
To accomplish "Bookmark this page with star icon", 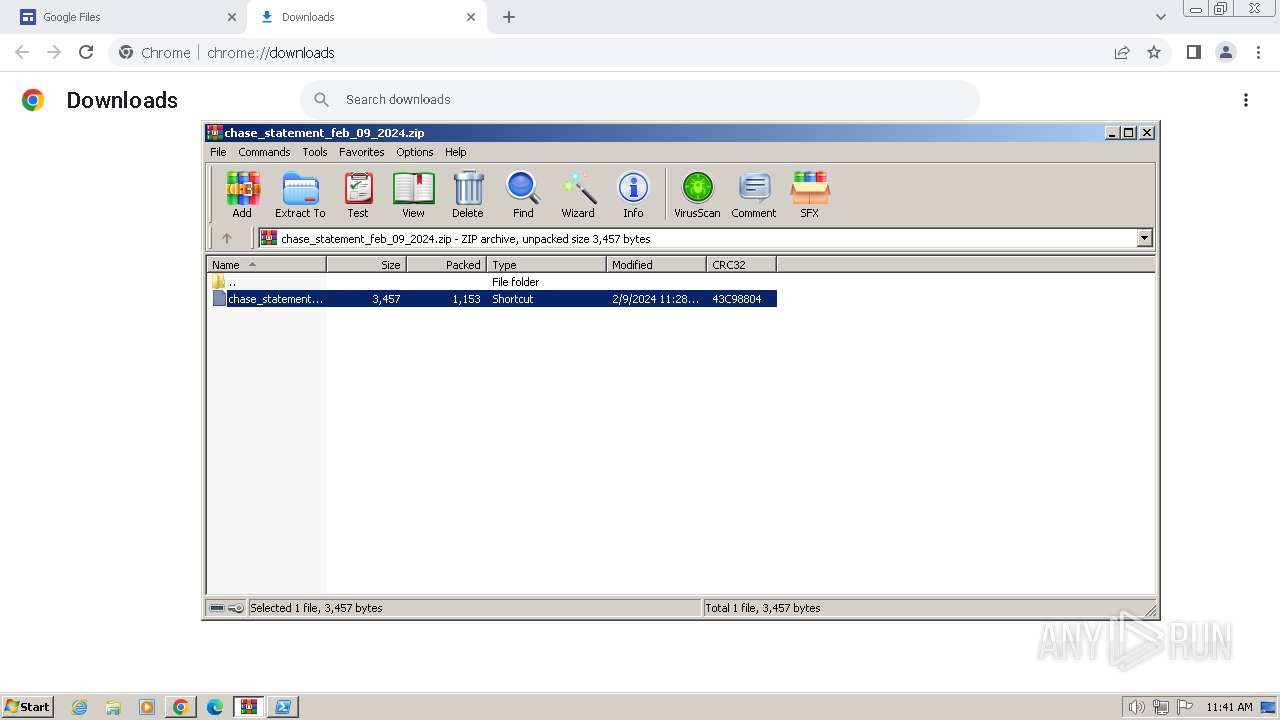I will tap(1154, 53).
